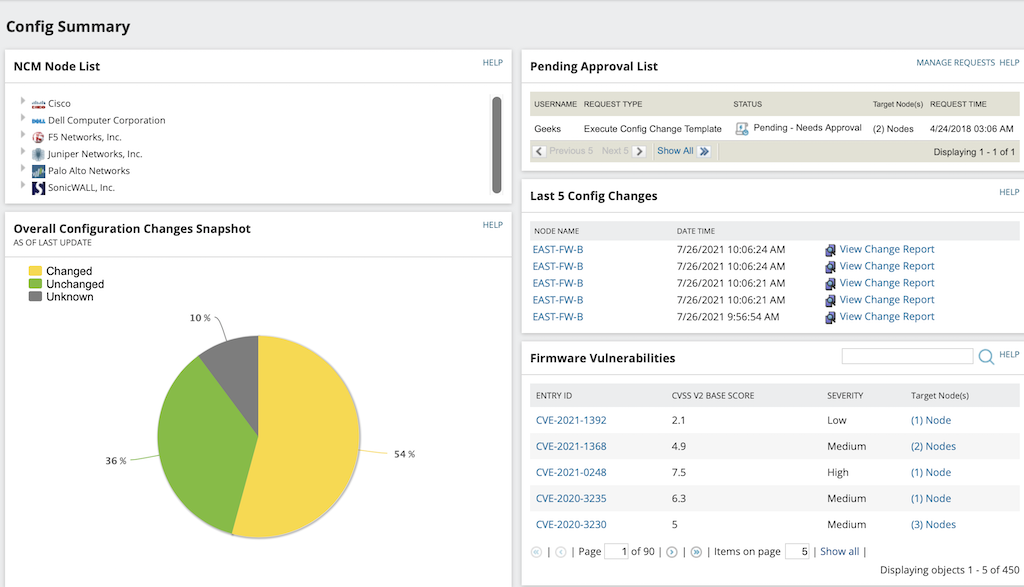Screen dimensions: 1024x587
Task: Click the yellow Changed legend swatch
Action: (35, 271)
